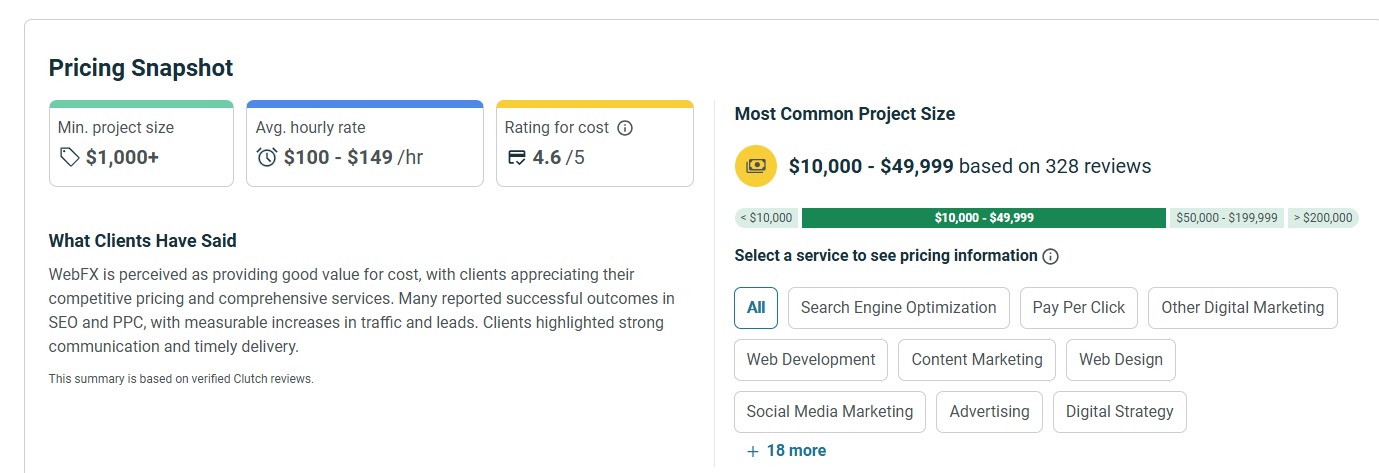
Task: Click the price tag icon beside $1,000+
Action: point(69,157)
